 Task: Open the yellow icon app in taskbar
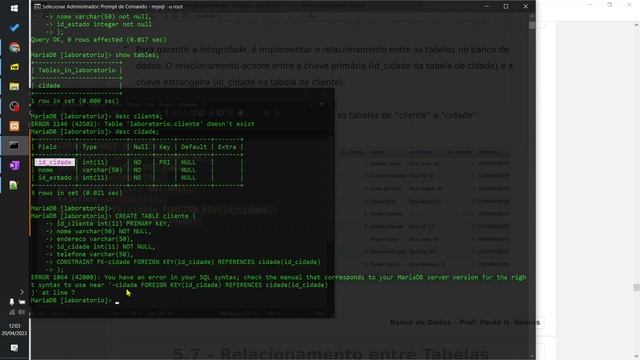(14, 67)
